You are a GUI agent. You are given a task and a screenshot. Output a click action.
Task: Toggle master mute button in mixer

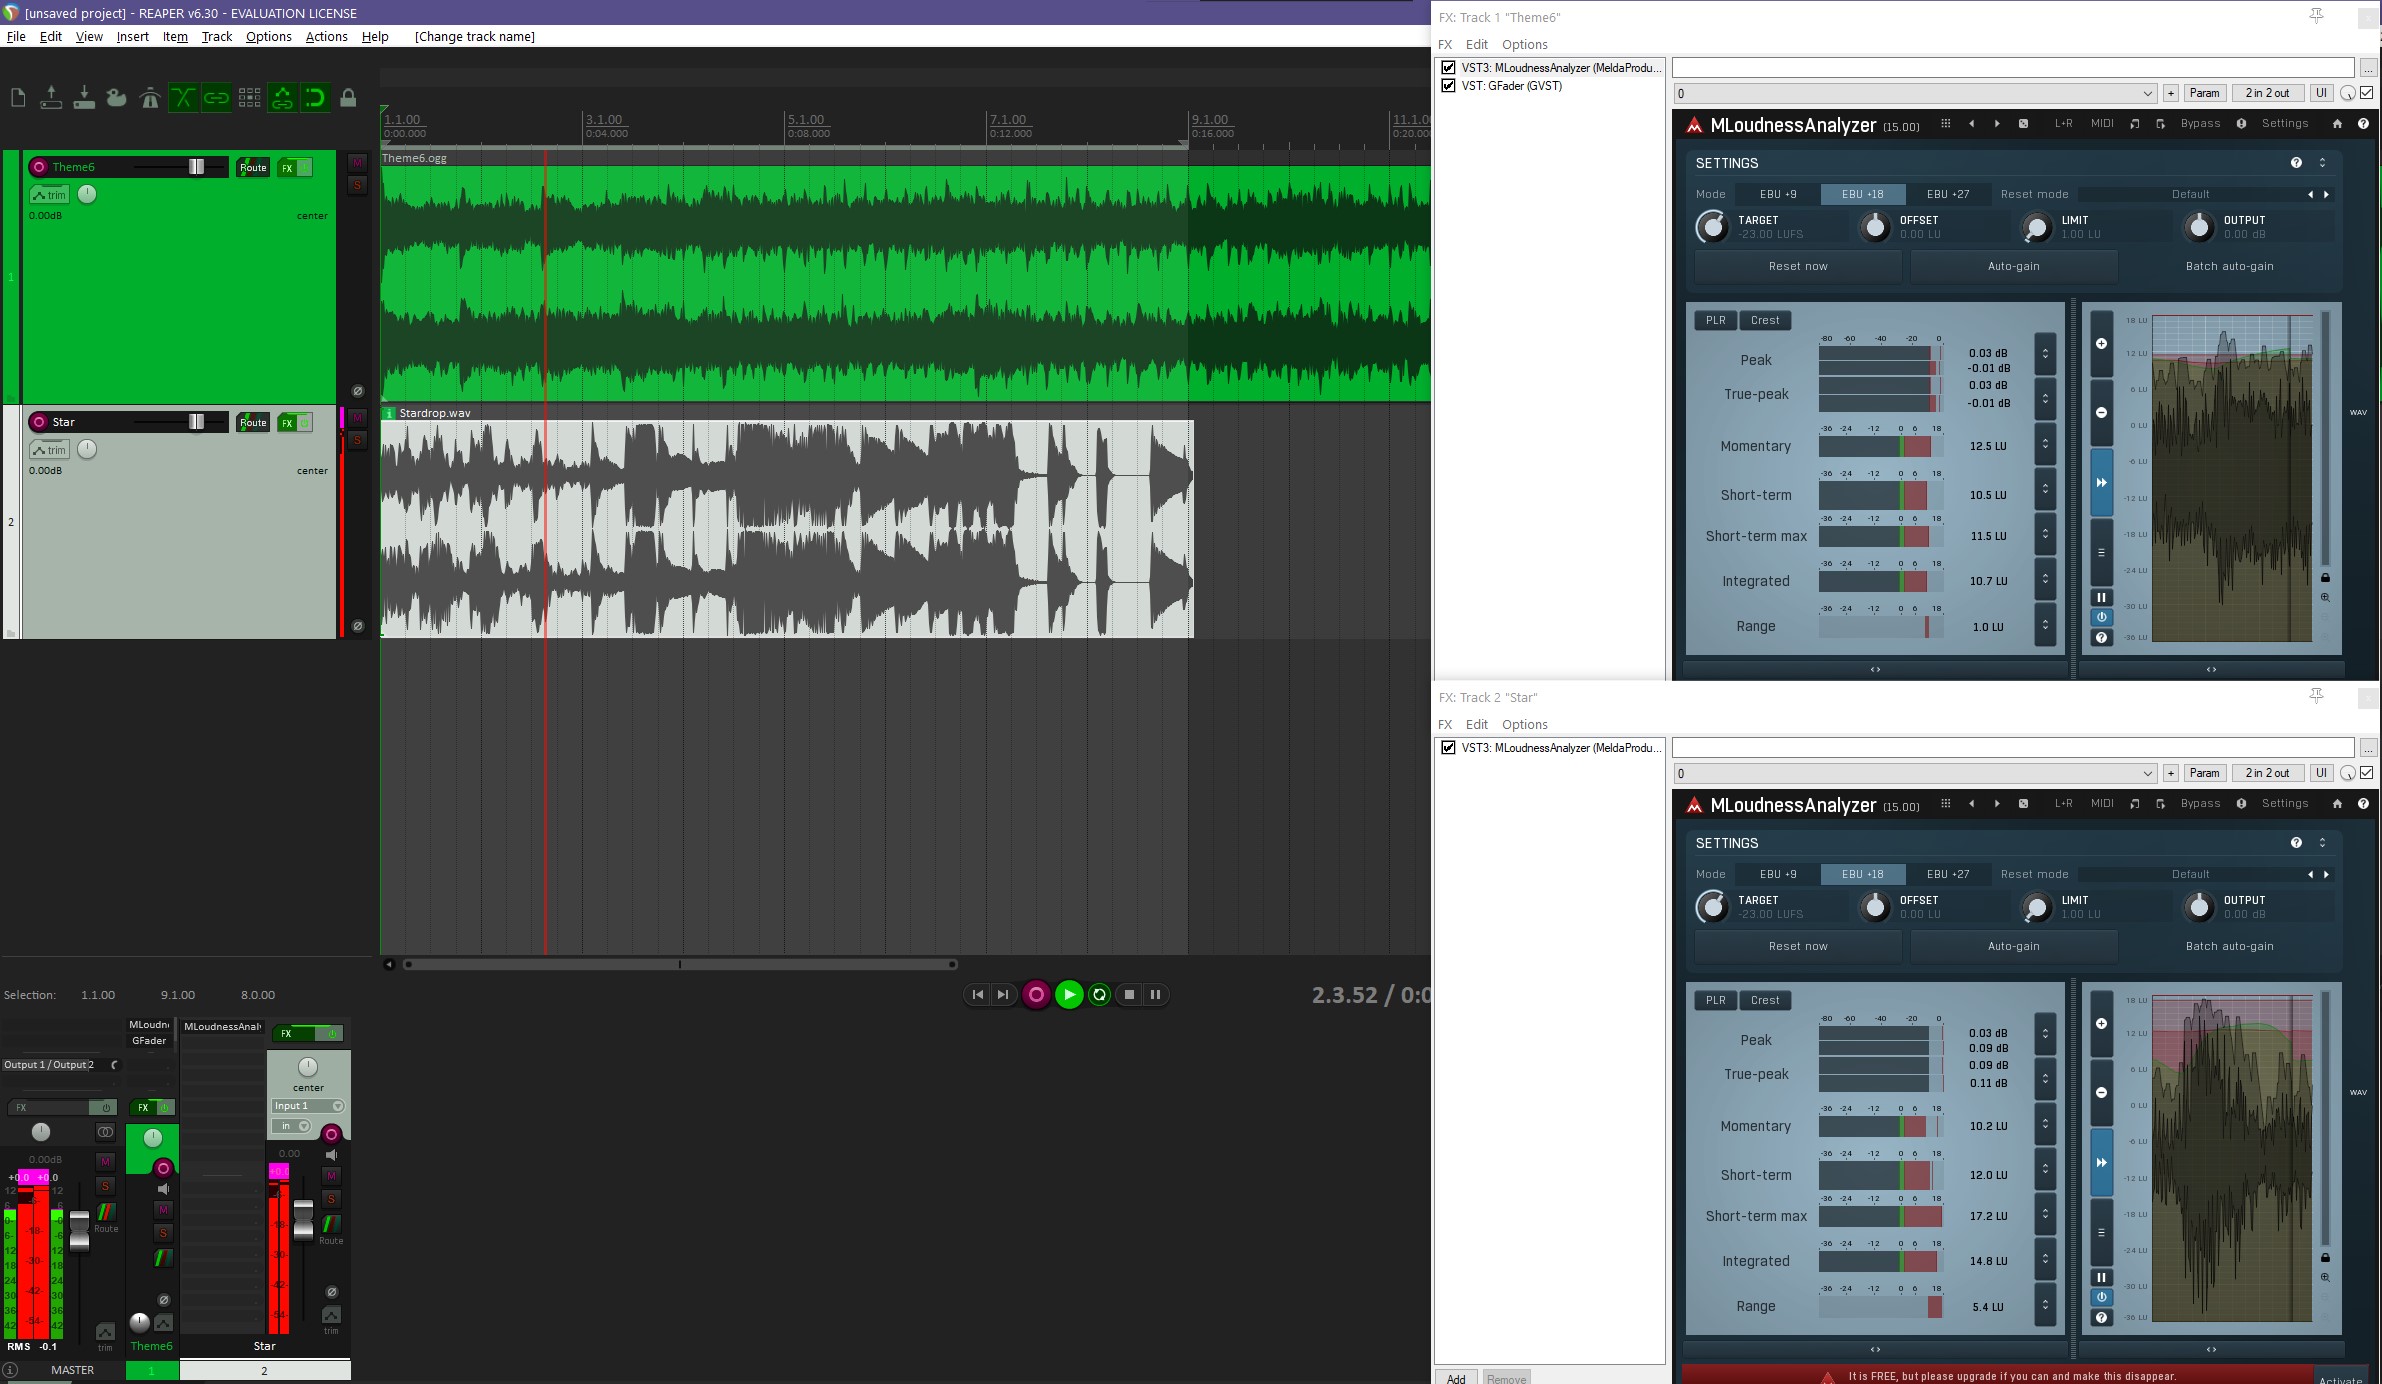(105, 1161)
